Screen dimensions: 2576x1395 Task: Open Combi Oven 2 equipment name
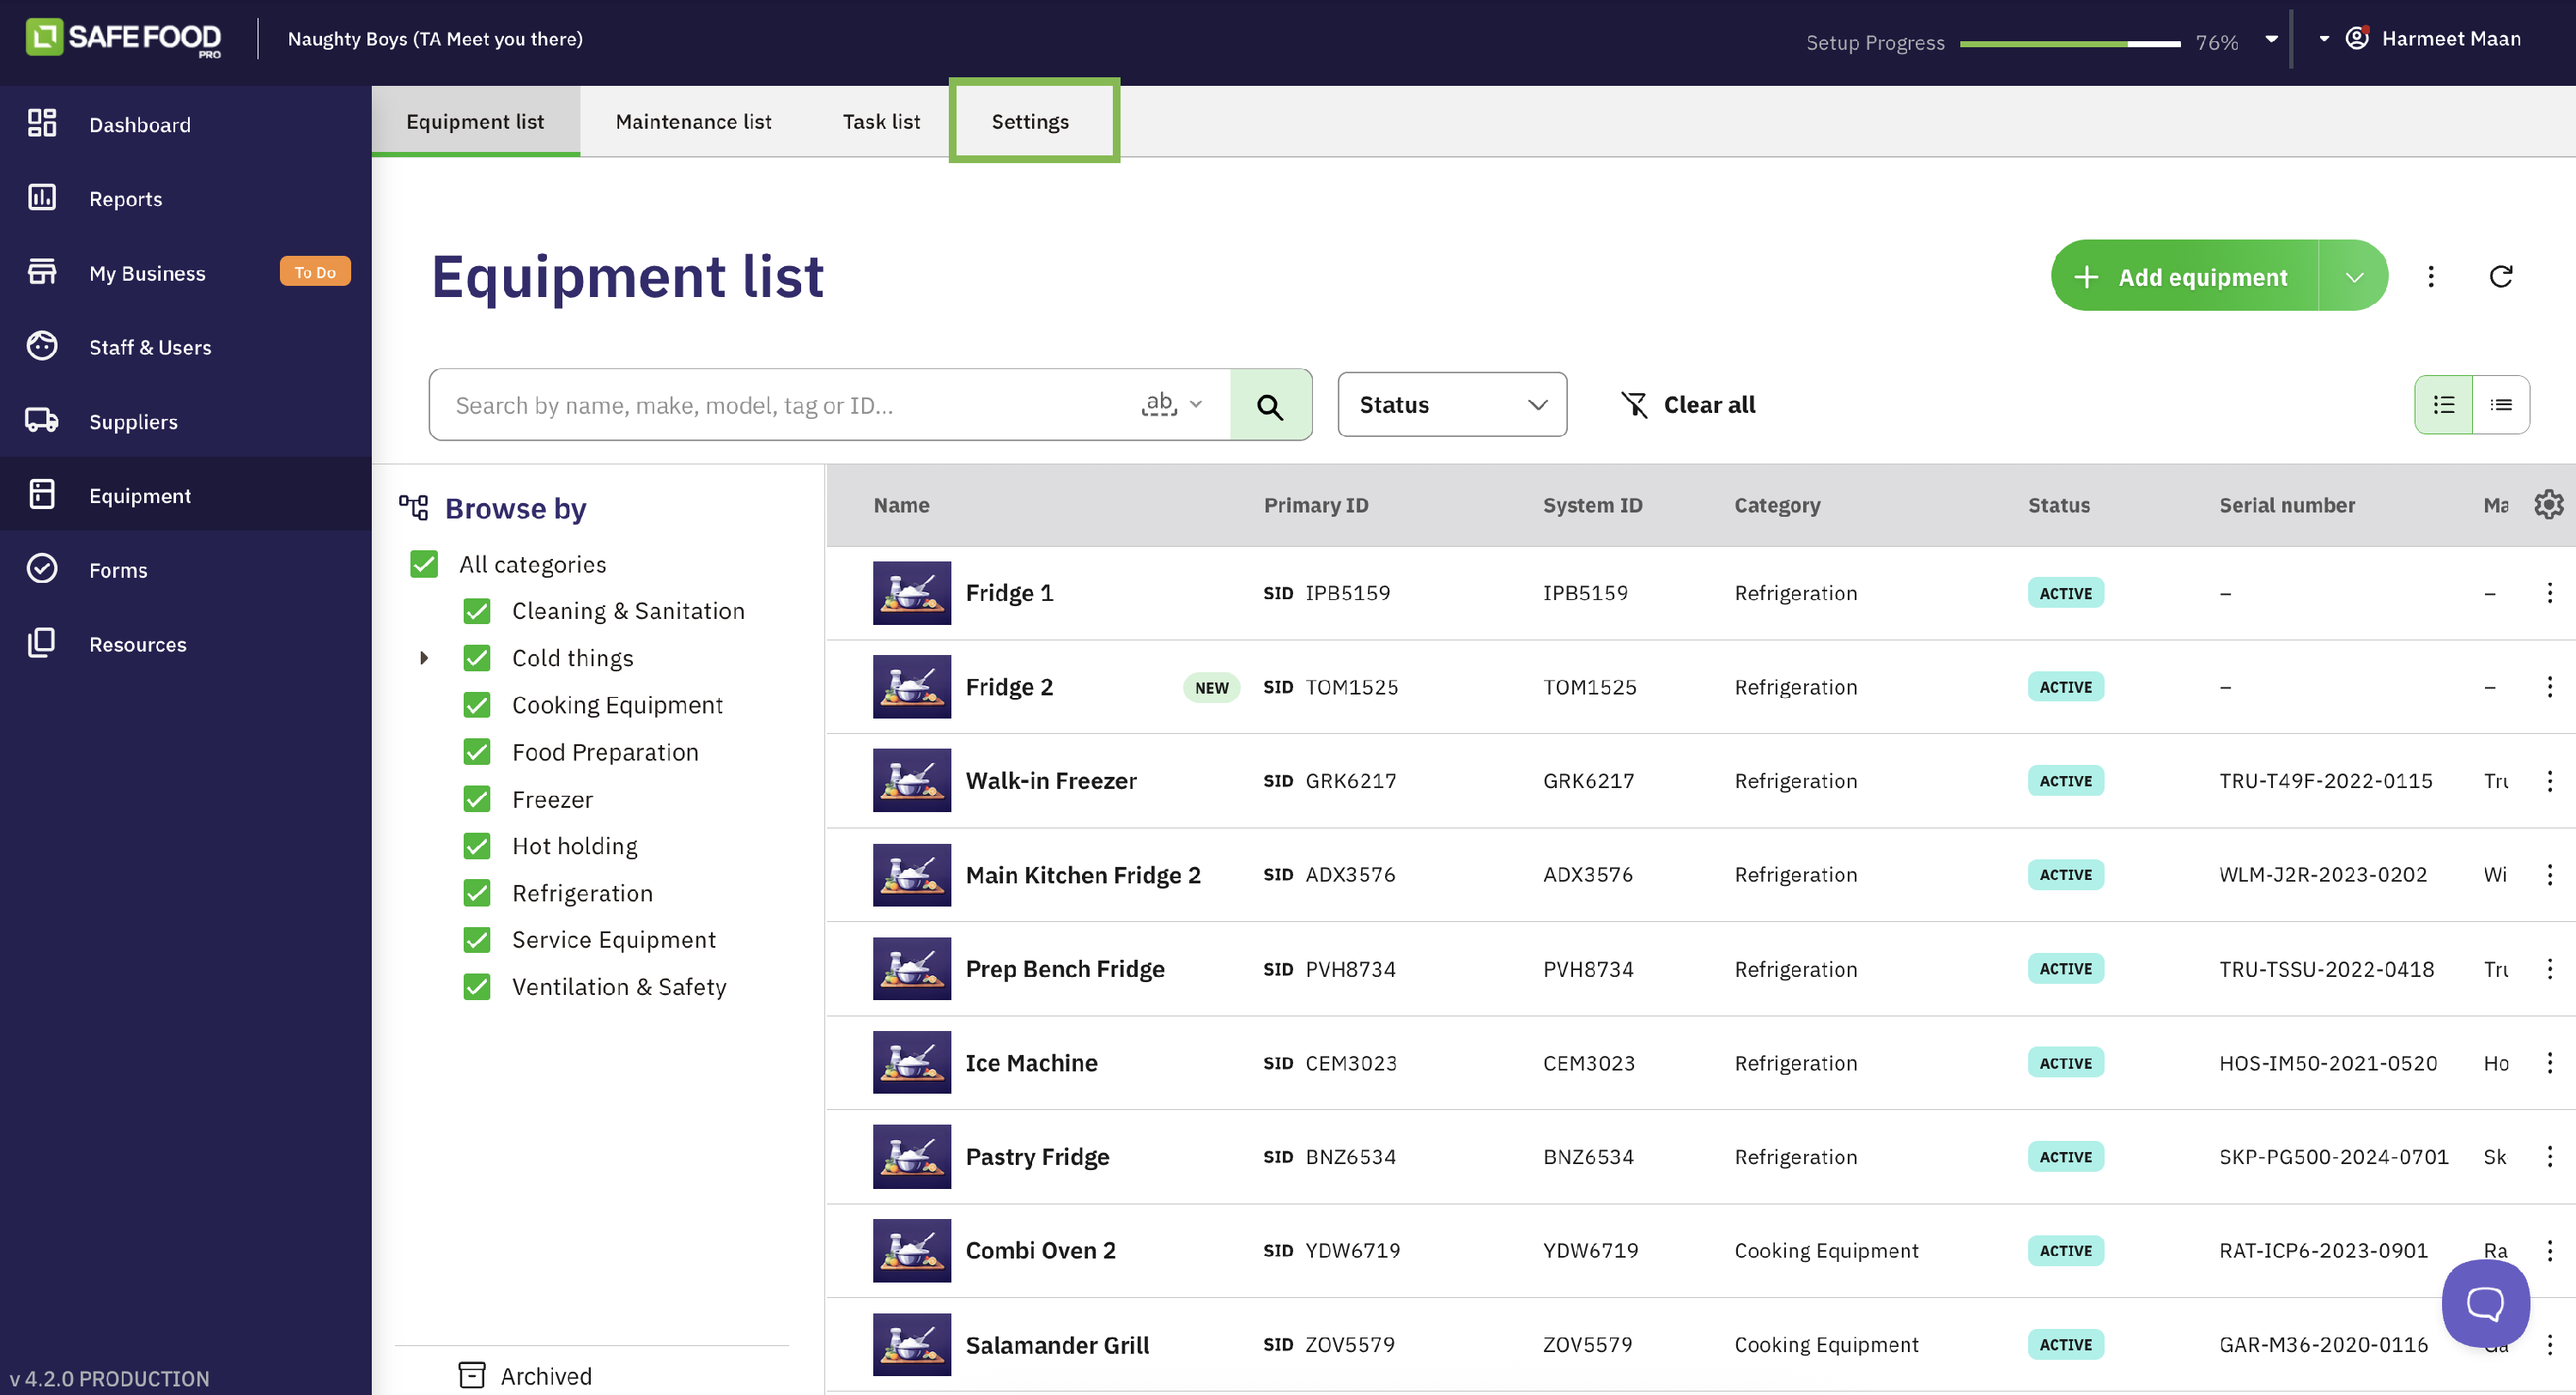[1040, 1251]
